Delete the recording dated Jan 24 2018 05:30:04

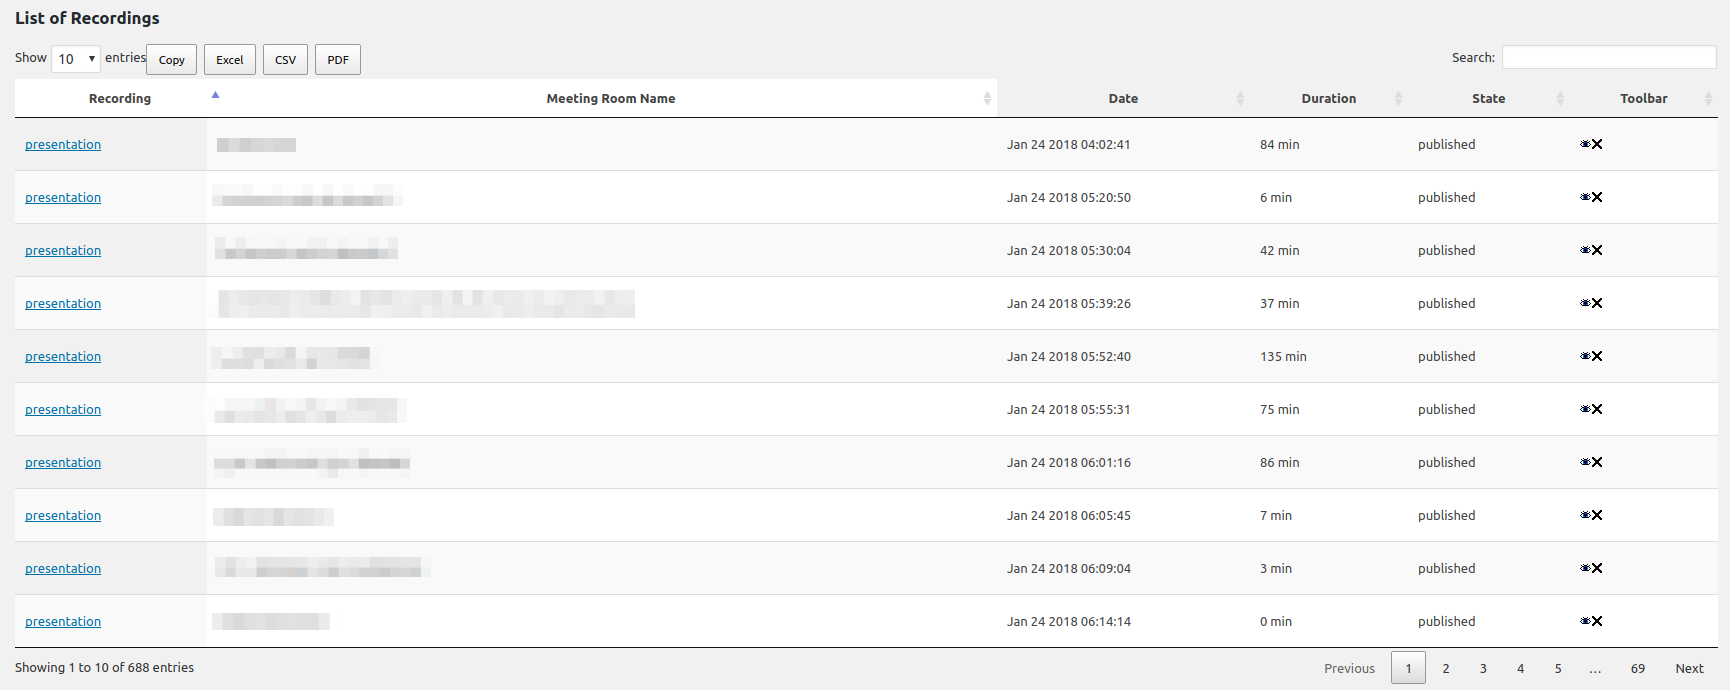pos(1597,250)
